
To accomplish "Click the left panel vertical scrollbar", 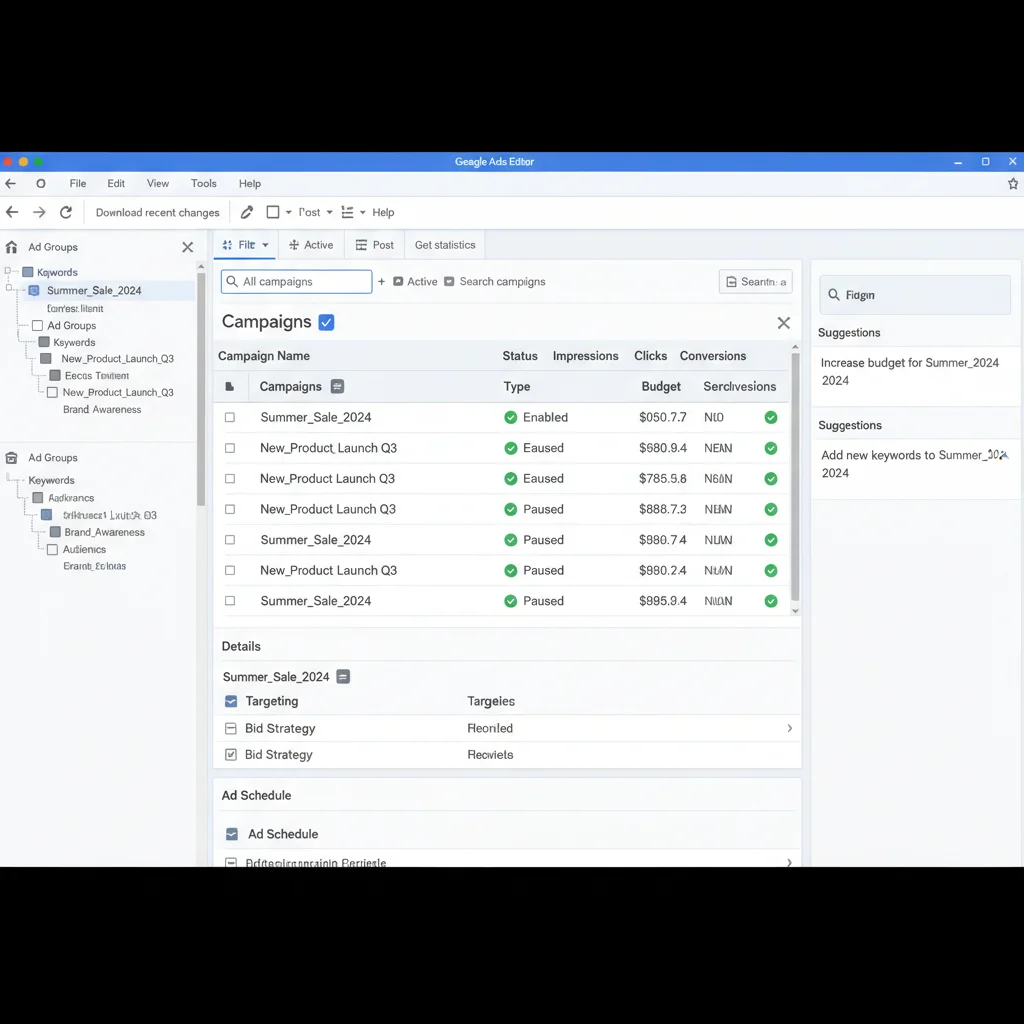I will coord(201,389).
